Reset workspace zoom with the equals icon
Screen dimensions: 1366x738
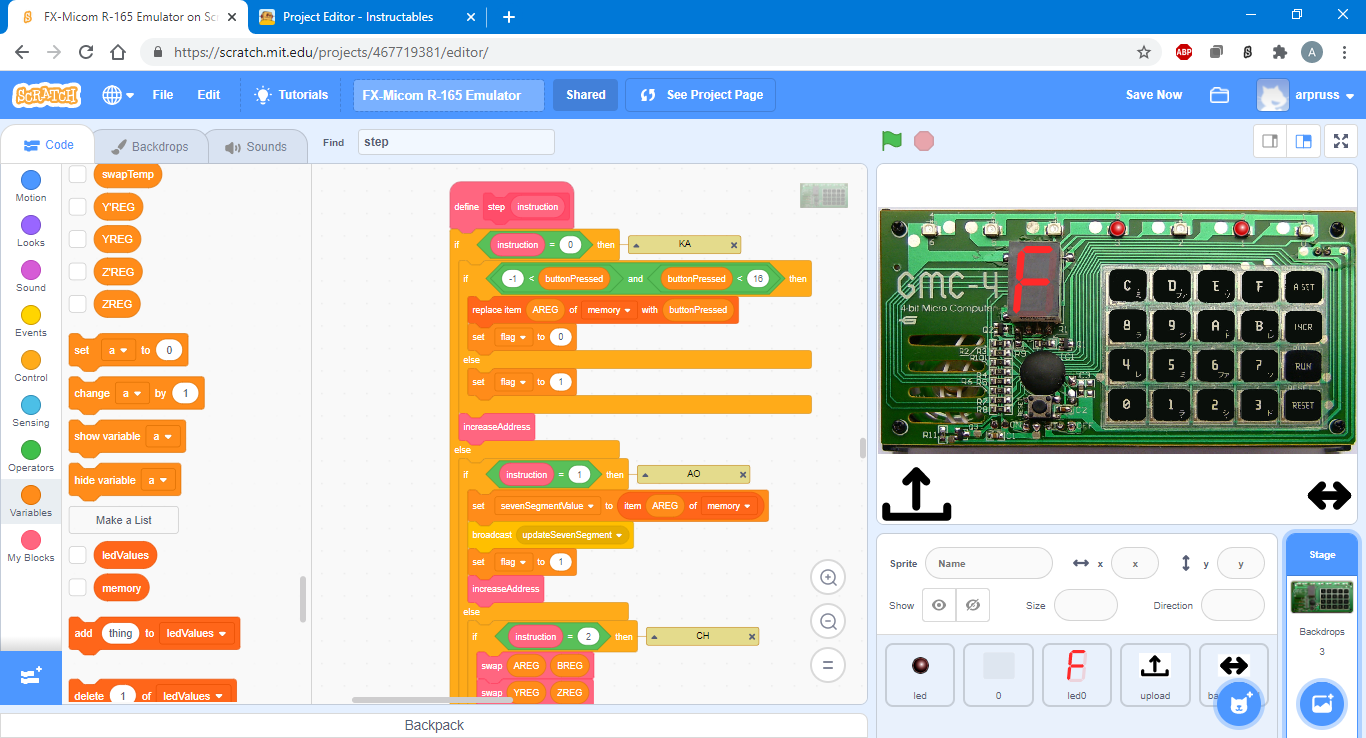pyautogui.click(x=828, y=665)
